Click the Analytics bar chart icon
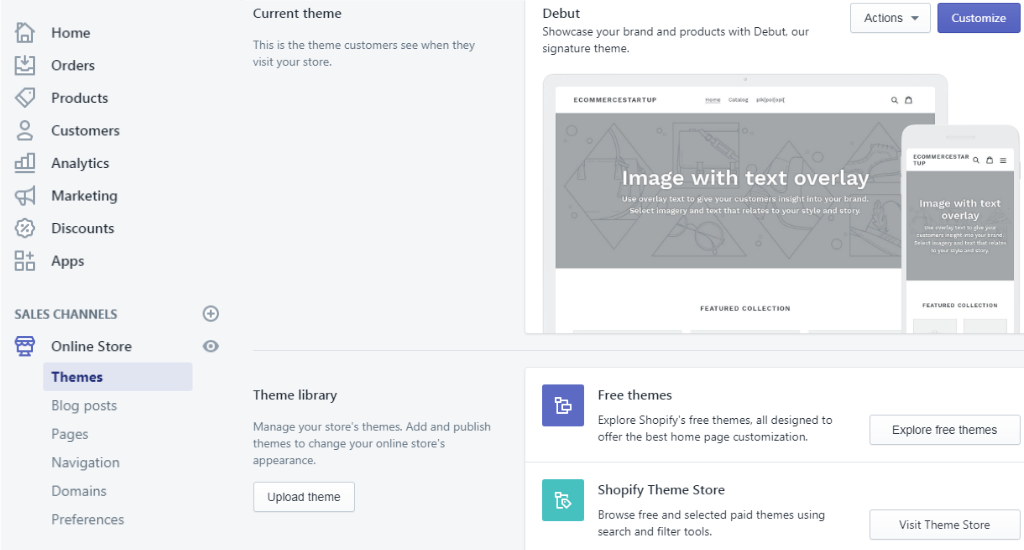1024x550 pixels. click(x=25, y=163)
